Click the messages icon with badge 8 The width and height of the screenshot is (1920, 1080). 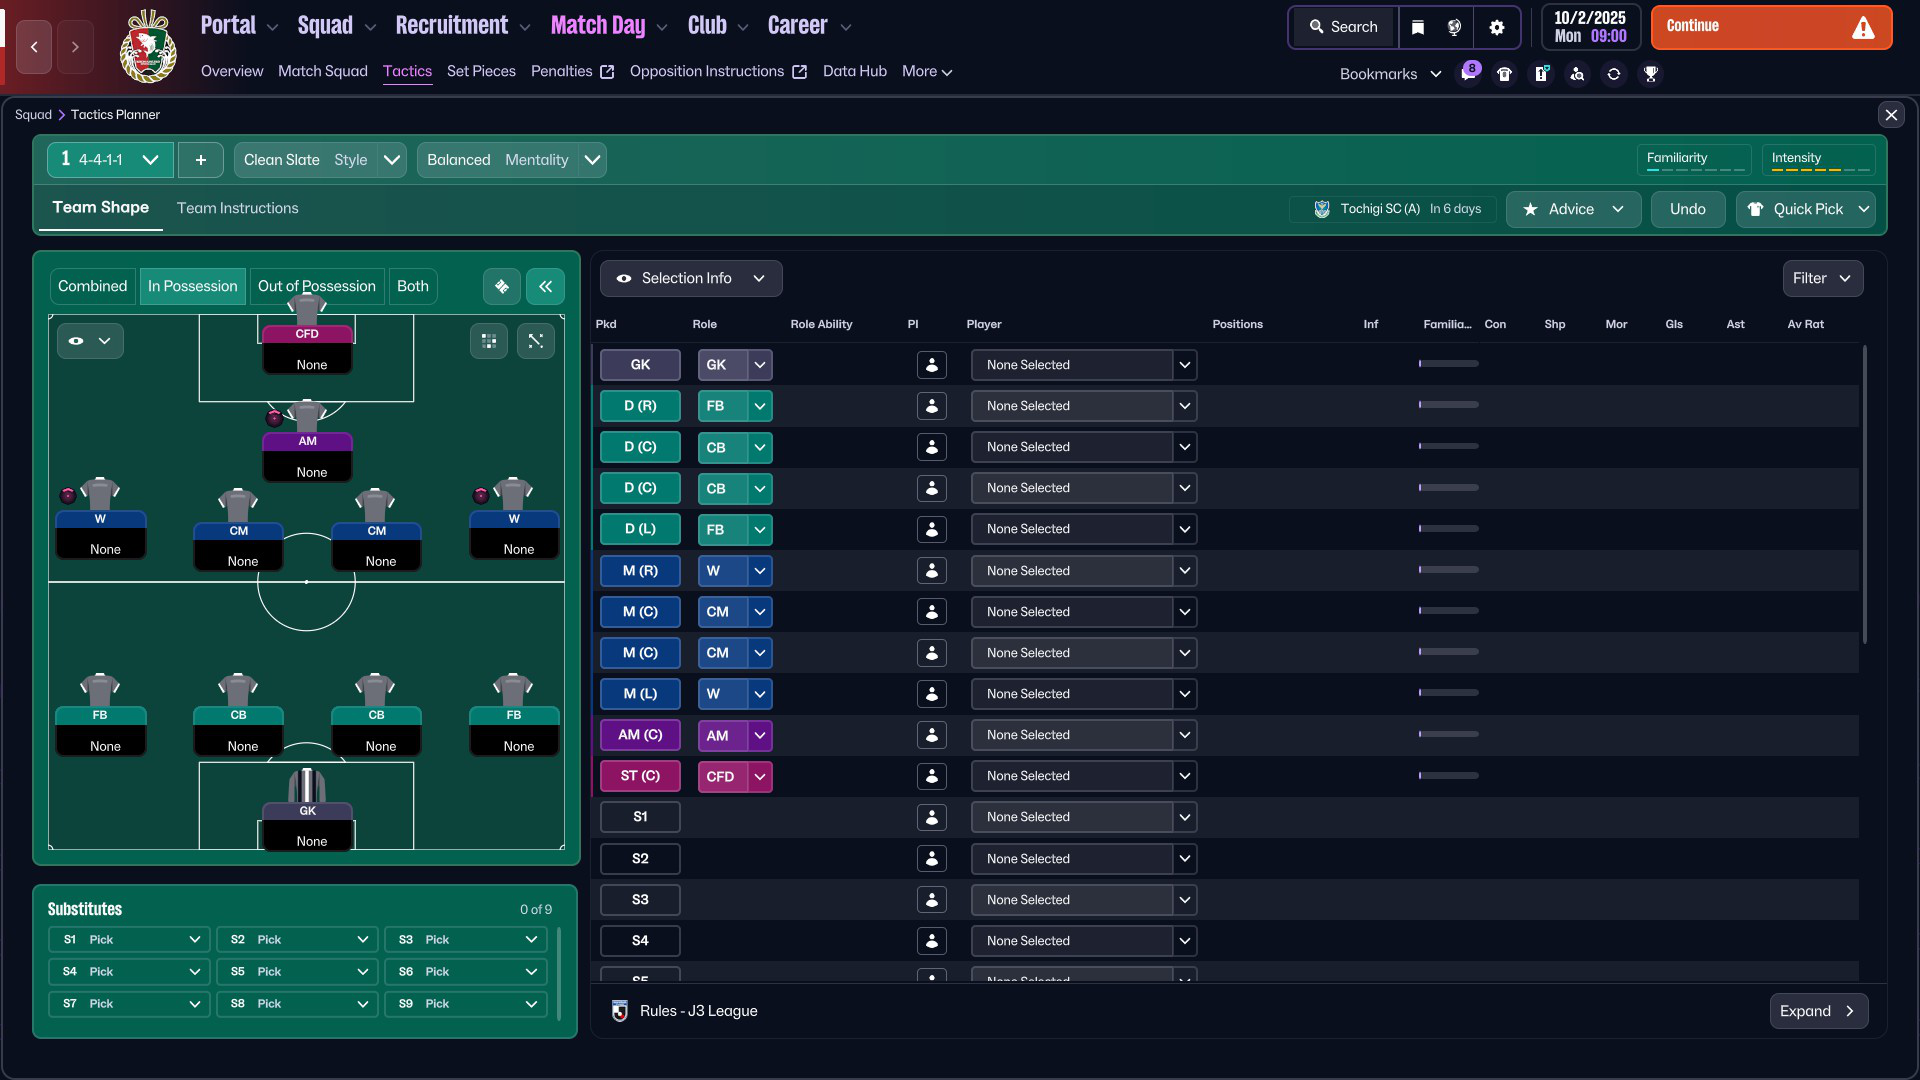click(1467, 73)
